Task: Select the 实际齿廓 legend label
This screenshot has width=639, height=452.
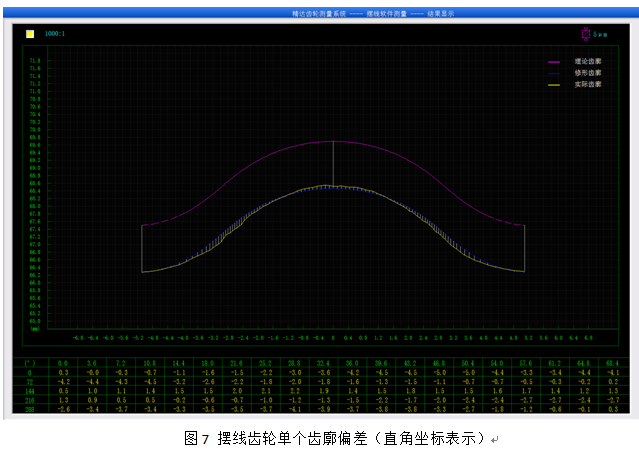Action: [588, 85]
